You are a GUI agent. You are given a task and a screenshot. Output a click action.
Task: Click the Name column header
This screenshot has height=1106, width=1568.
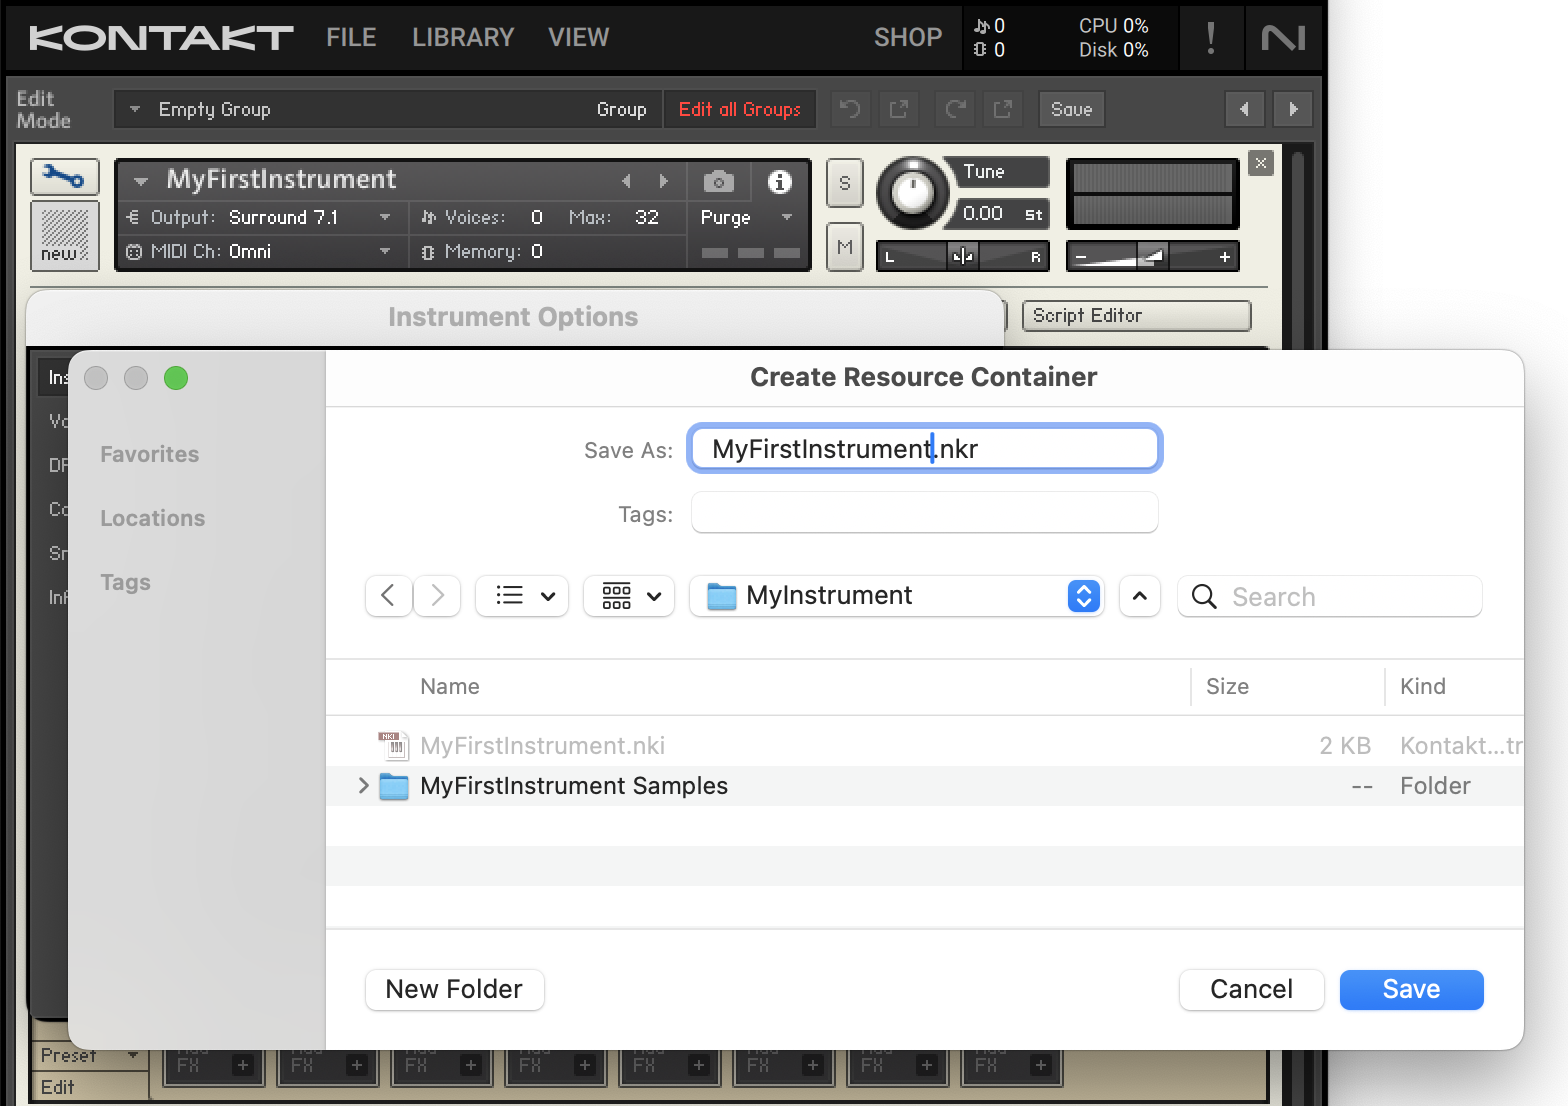(450, 686)
